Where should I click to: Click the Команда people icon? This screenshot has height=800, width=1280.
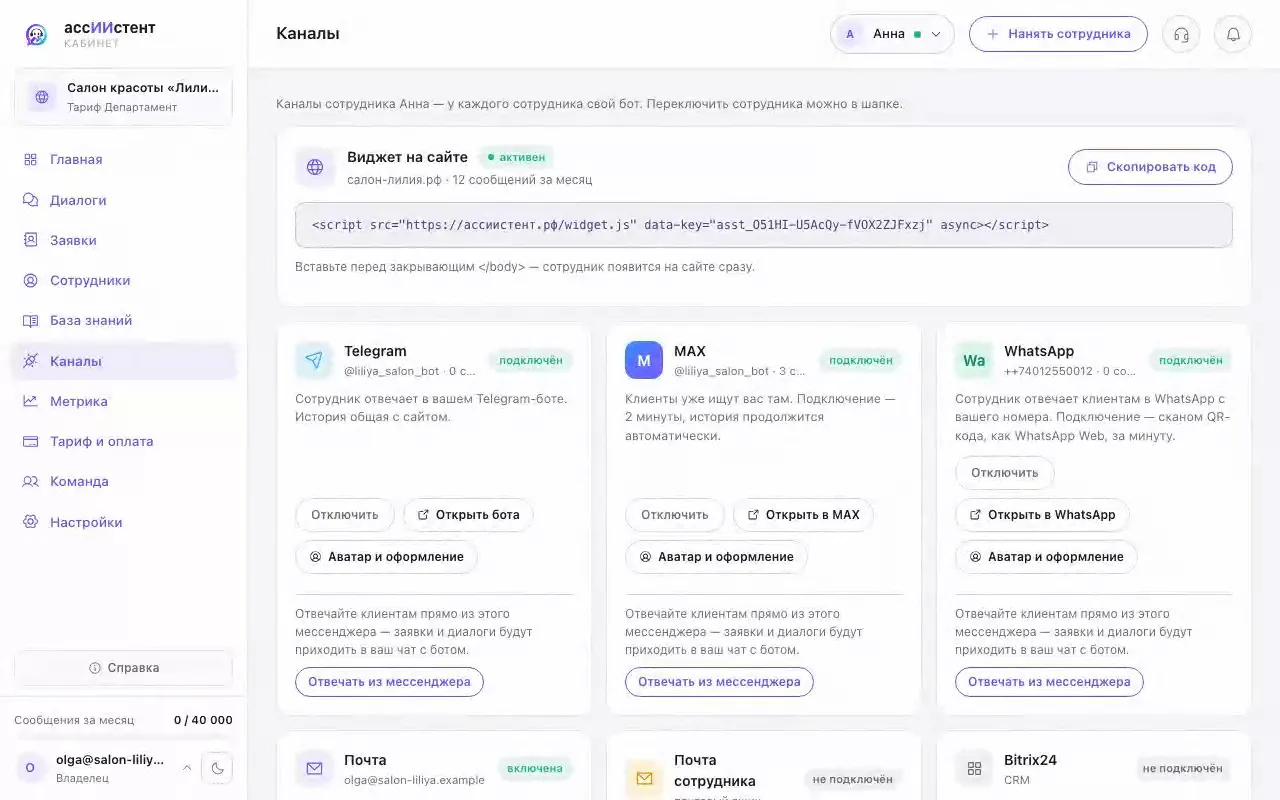tap(30, 481)
